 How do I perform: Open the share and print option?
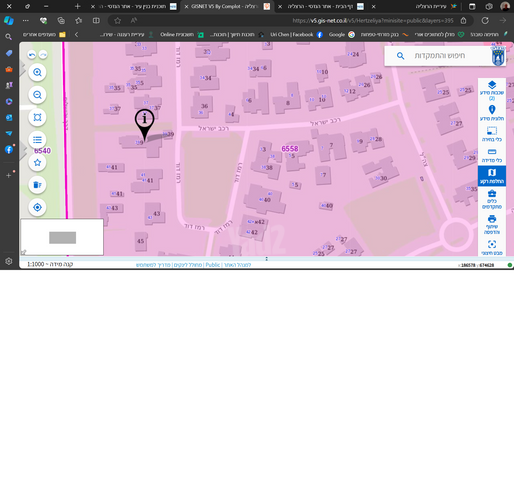[x=492, y=225]
